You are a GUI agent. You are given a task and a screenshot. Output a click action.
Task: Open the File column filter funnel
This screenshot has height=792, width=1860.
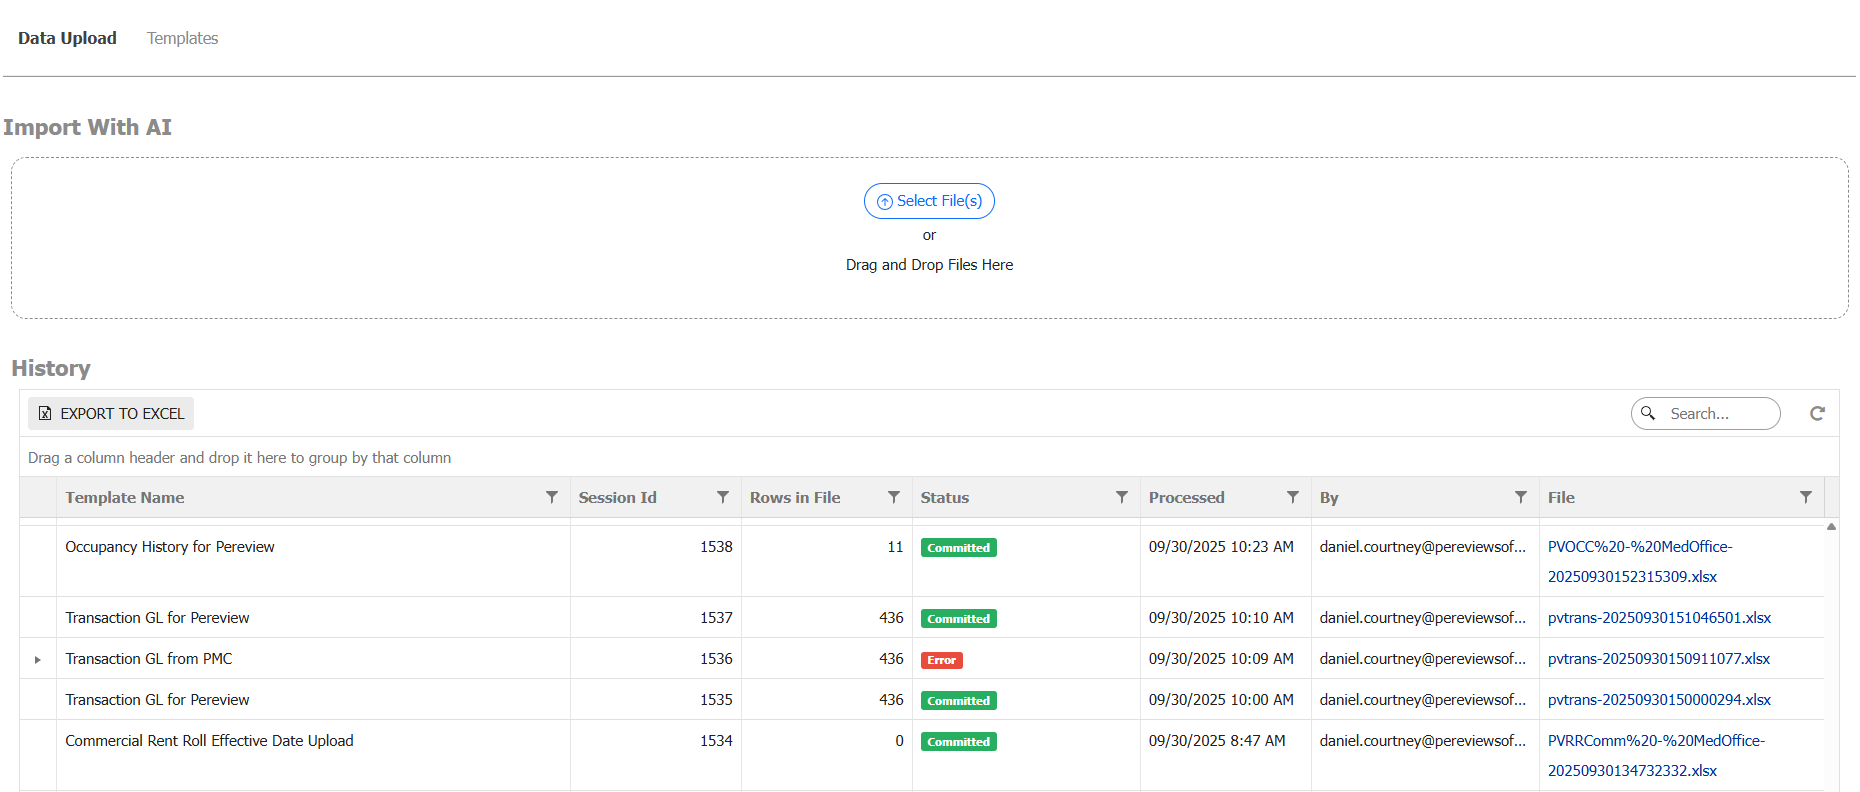[1805, 497]
